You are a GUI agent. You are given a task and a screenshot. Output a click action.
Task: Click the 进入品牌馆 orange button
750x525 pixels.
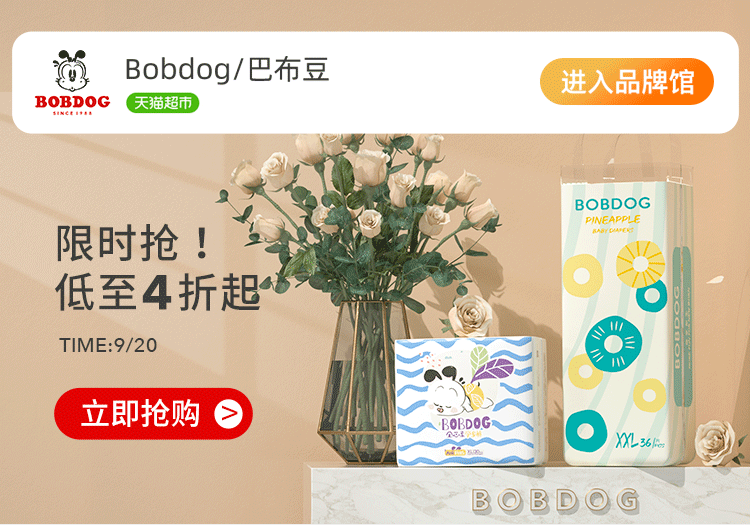(x=627, y=82)
